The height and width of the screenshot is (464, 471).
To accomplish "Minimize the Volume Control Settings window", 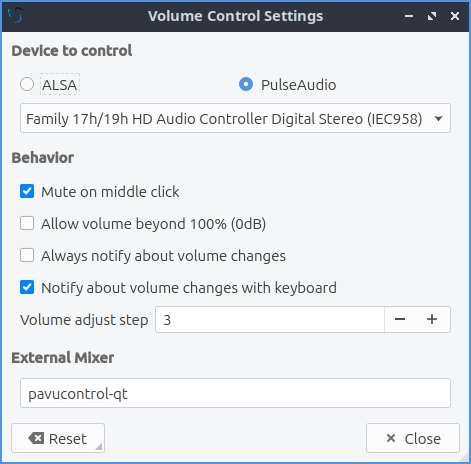I will [x=409, y=16].
